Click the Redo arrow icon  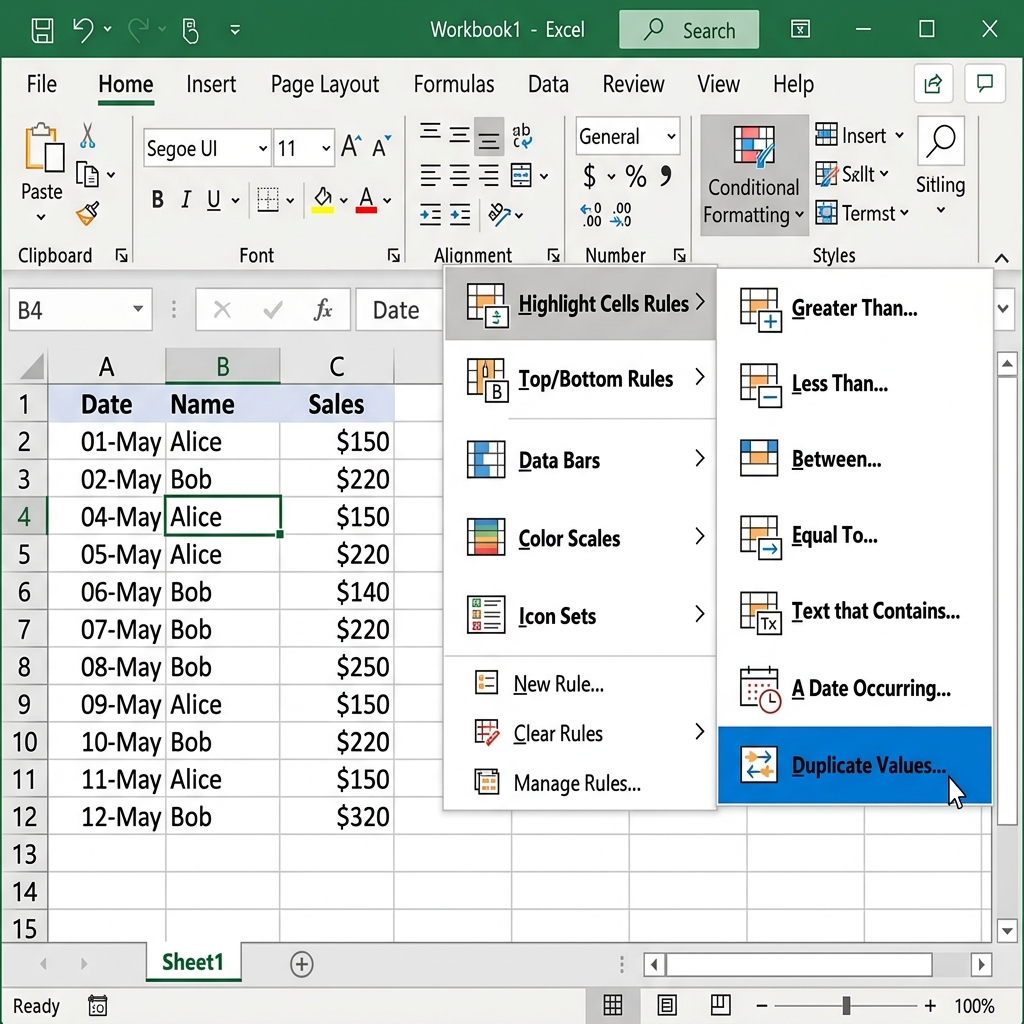[138, 30]
